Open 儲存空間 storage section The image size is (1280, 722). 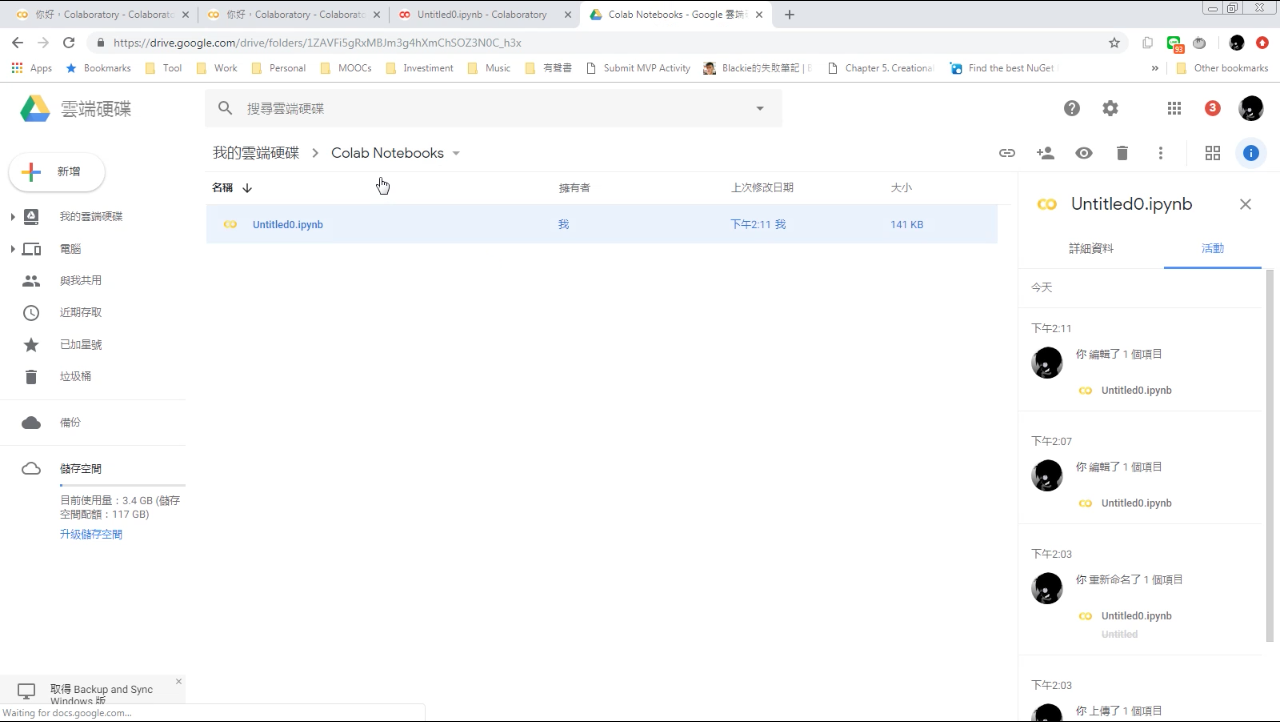click(x=81, y=469)
